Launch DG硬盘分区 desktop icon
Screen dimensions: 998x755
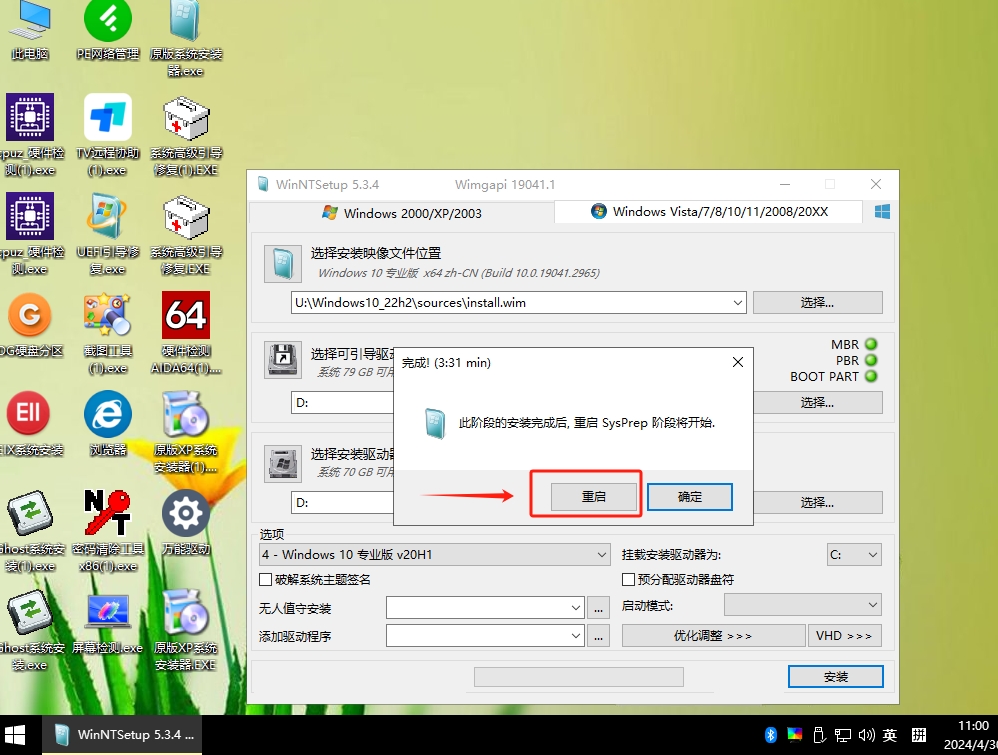[x=30, y=325]
